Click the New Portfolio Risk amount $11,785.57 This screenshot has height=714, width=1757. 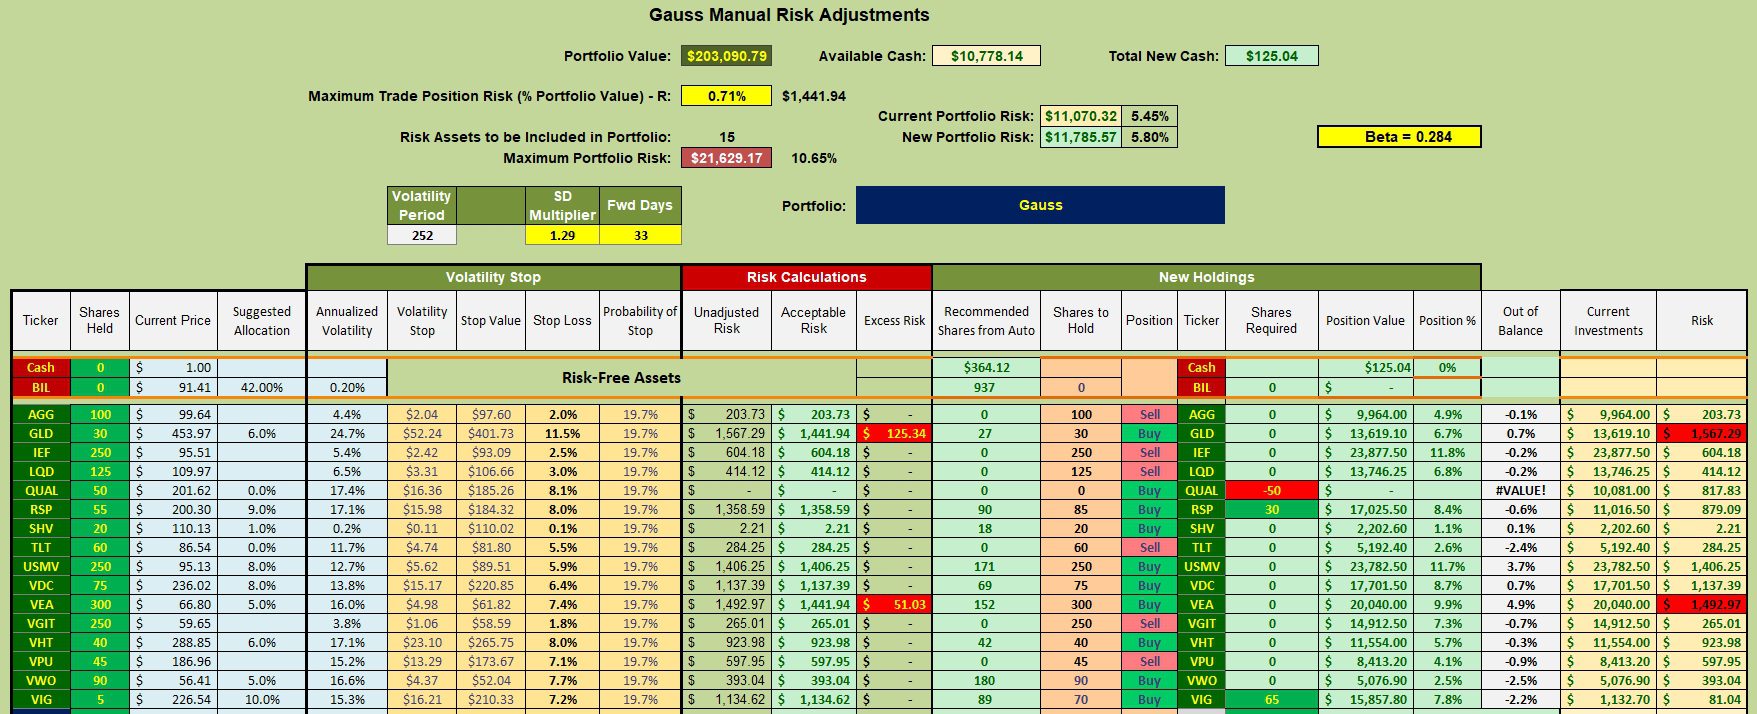1081,137
